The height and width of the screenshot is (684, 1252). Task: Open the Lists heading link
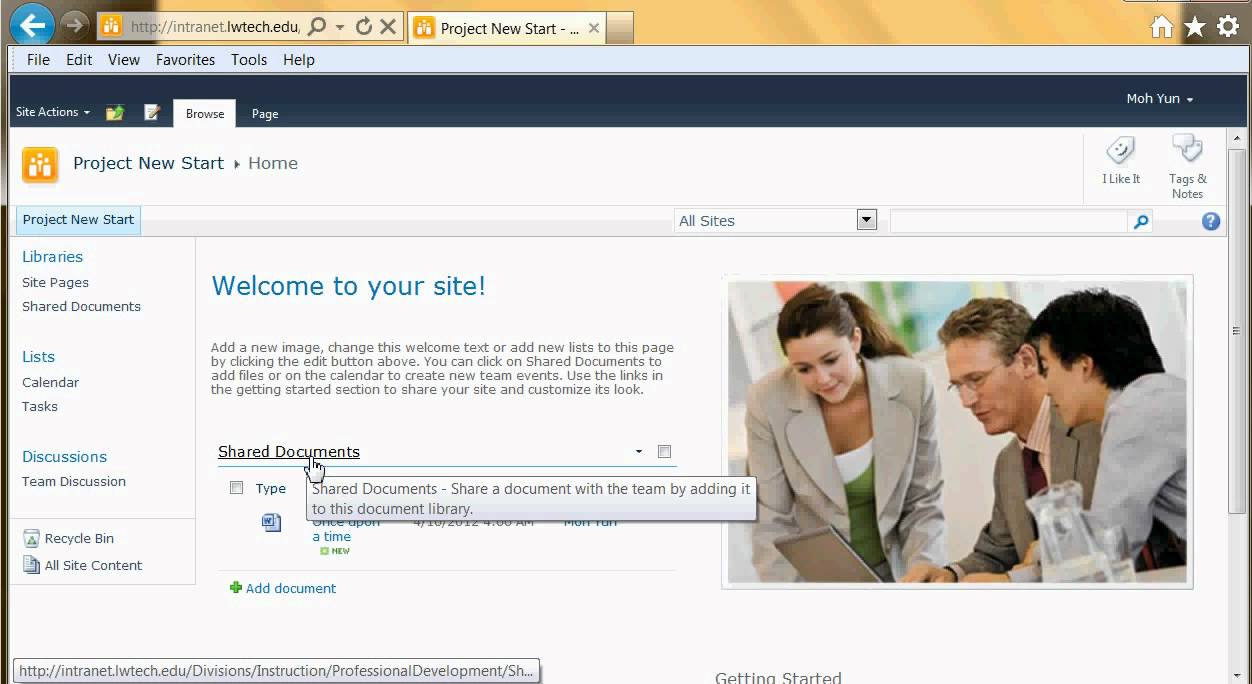pyautogui.click(x=39, y=357)
